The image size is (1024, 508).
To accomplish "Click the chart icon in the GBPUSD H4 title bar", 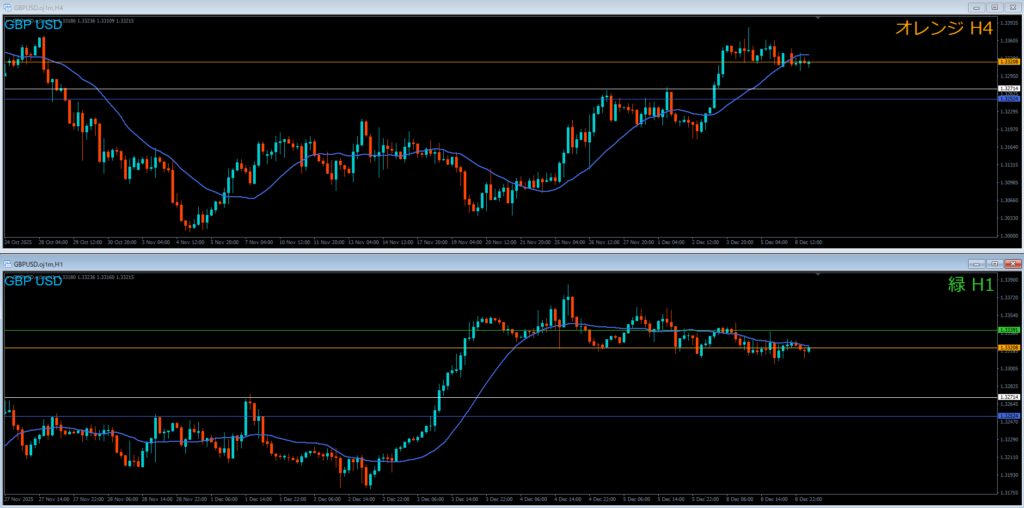I will pyautogui.click(x=8, y=7).
